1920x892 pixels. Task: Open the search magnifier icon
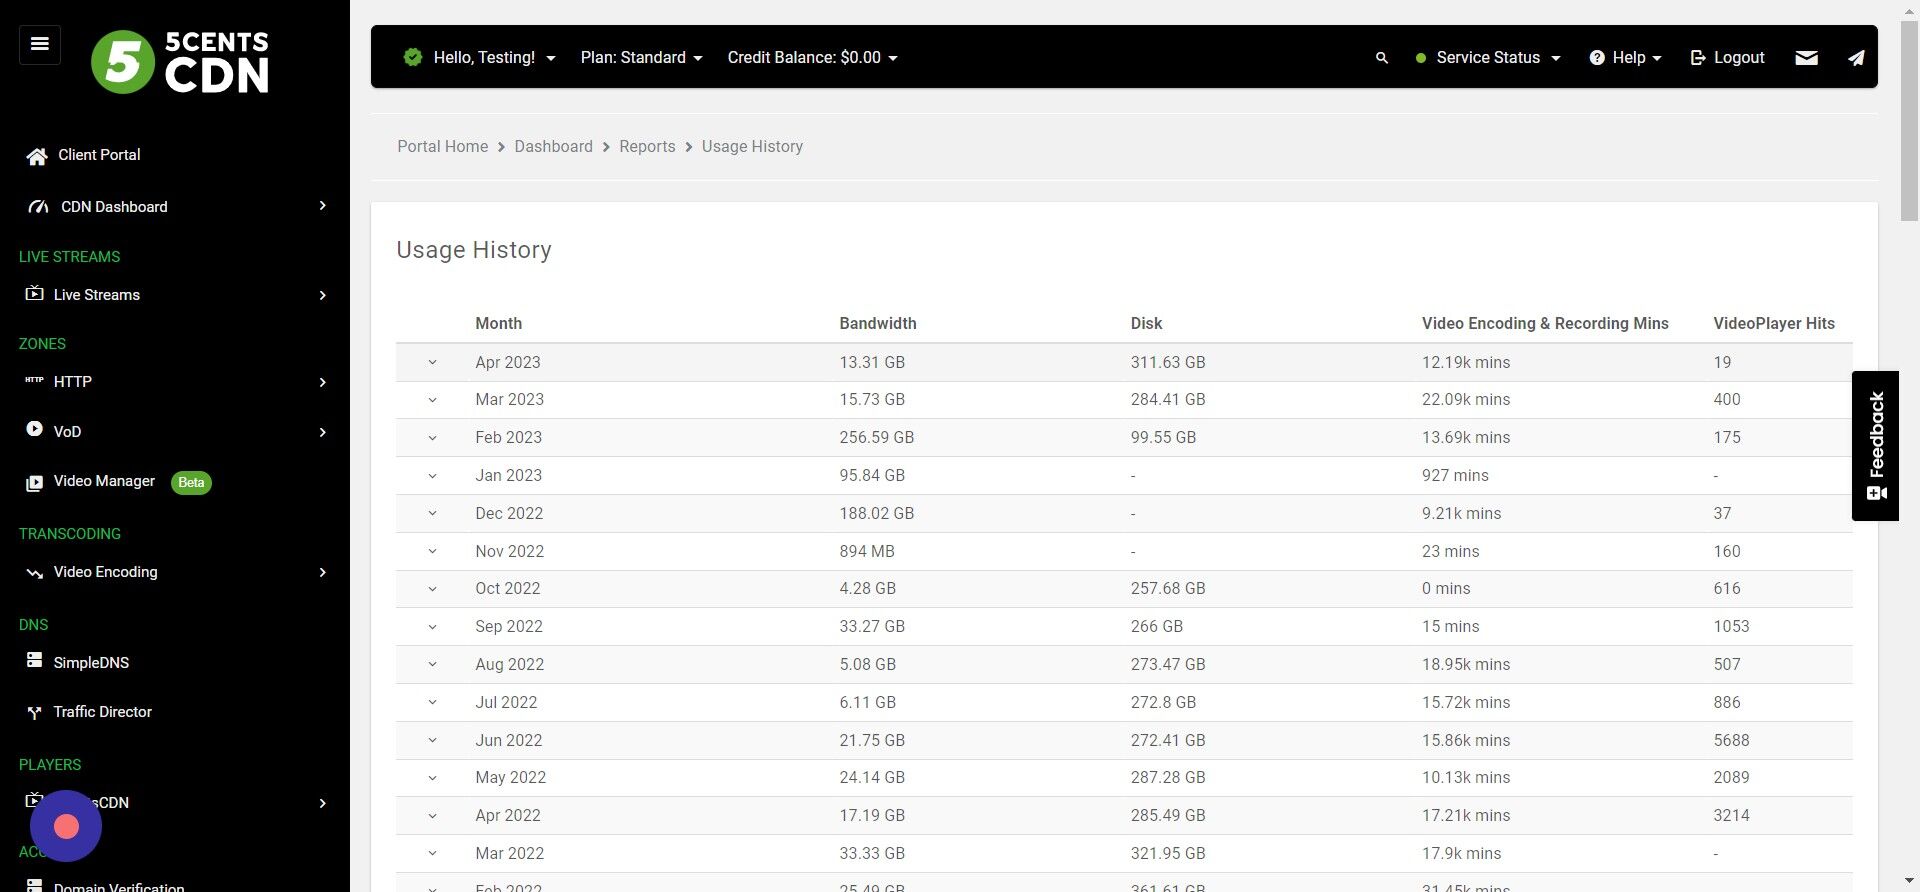tap(1382, 58)
